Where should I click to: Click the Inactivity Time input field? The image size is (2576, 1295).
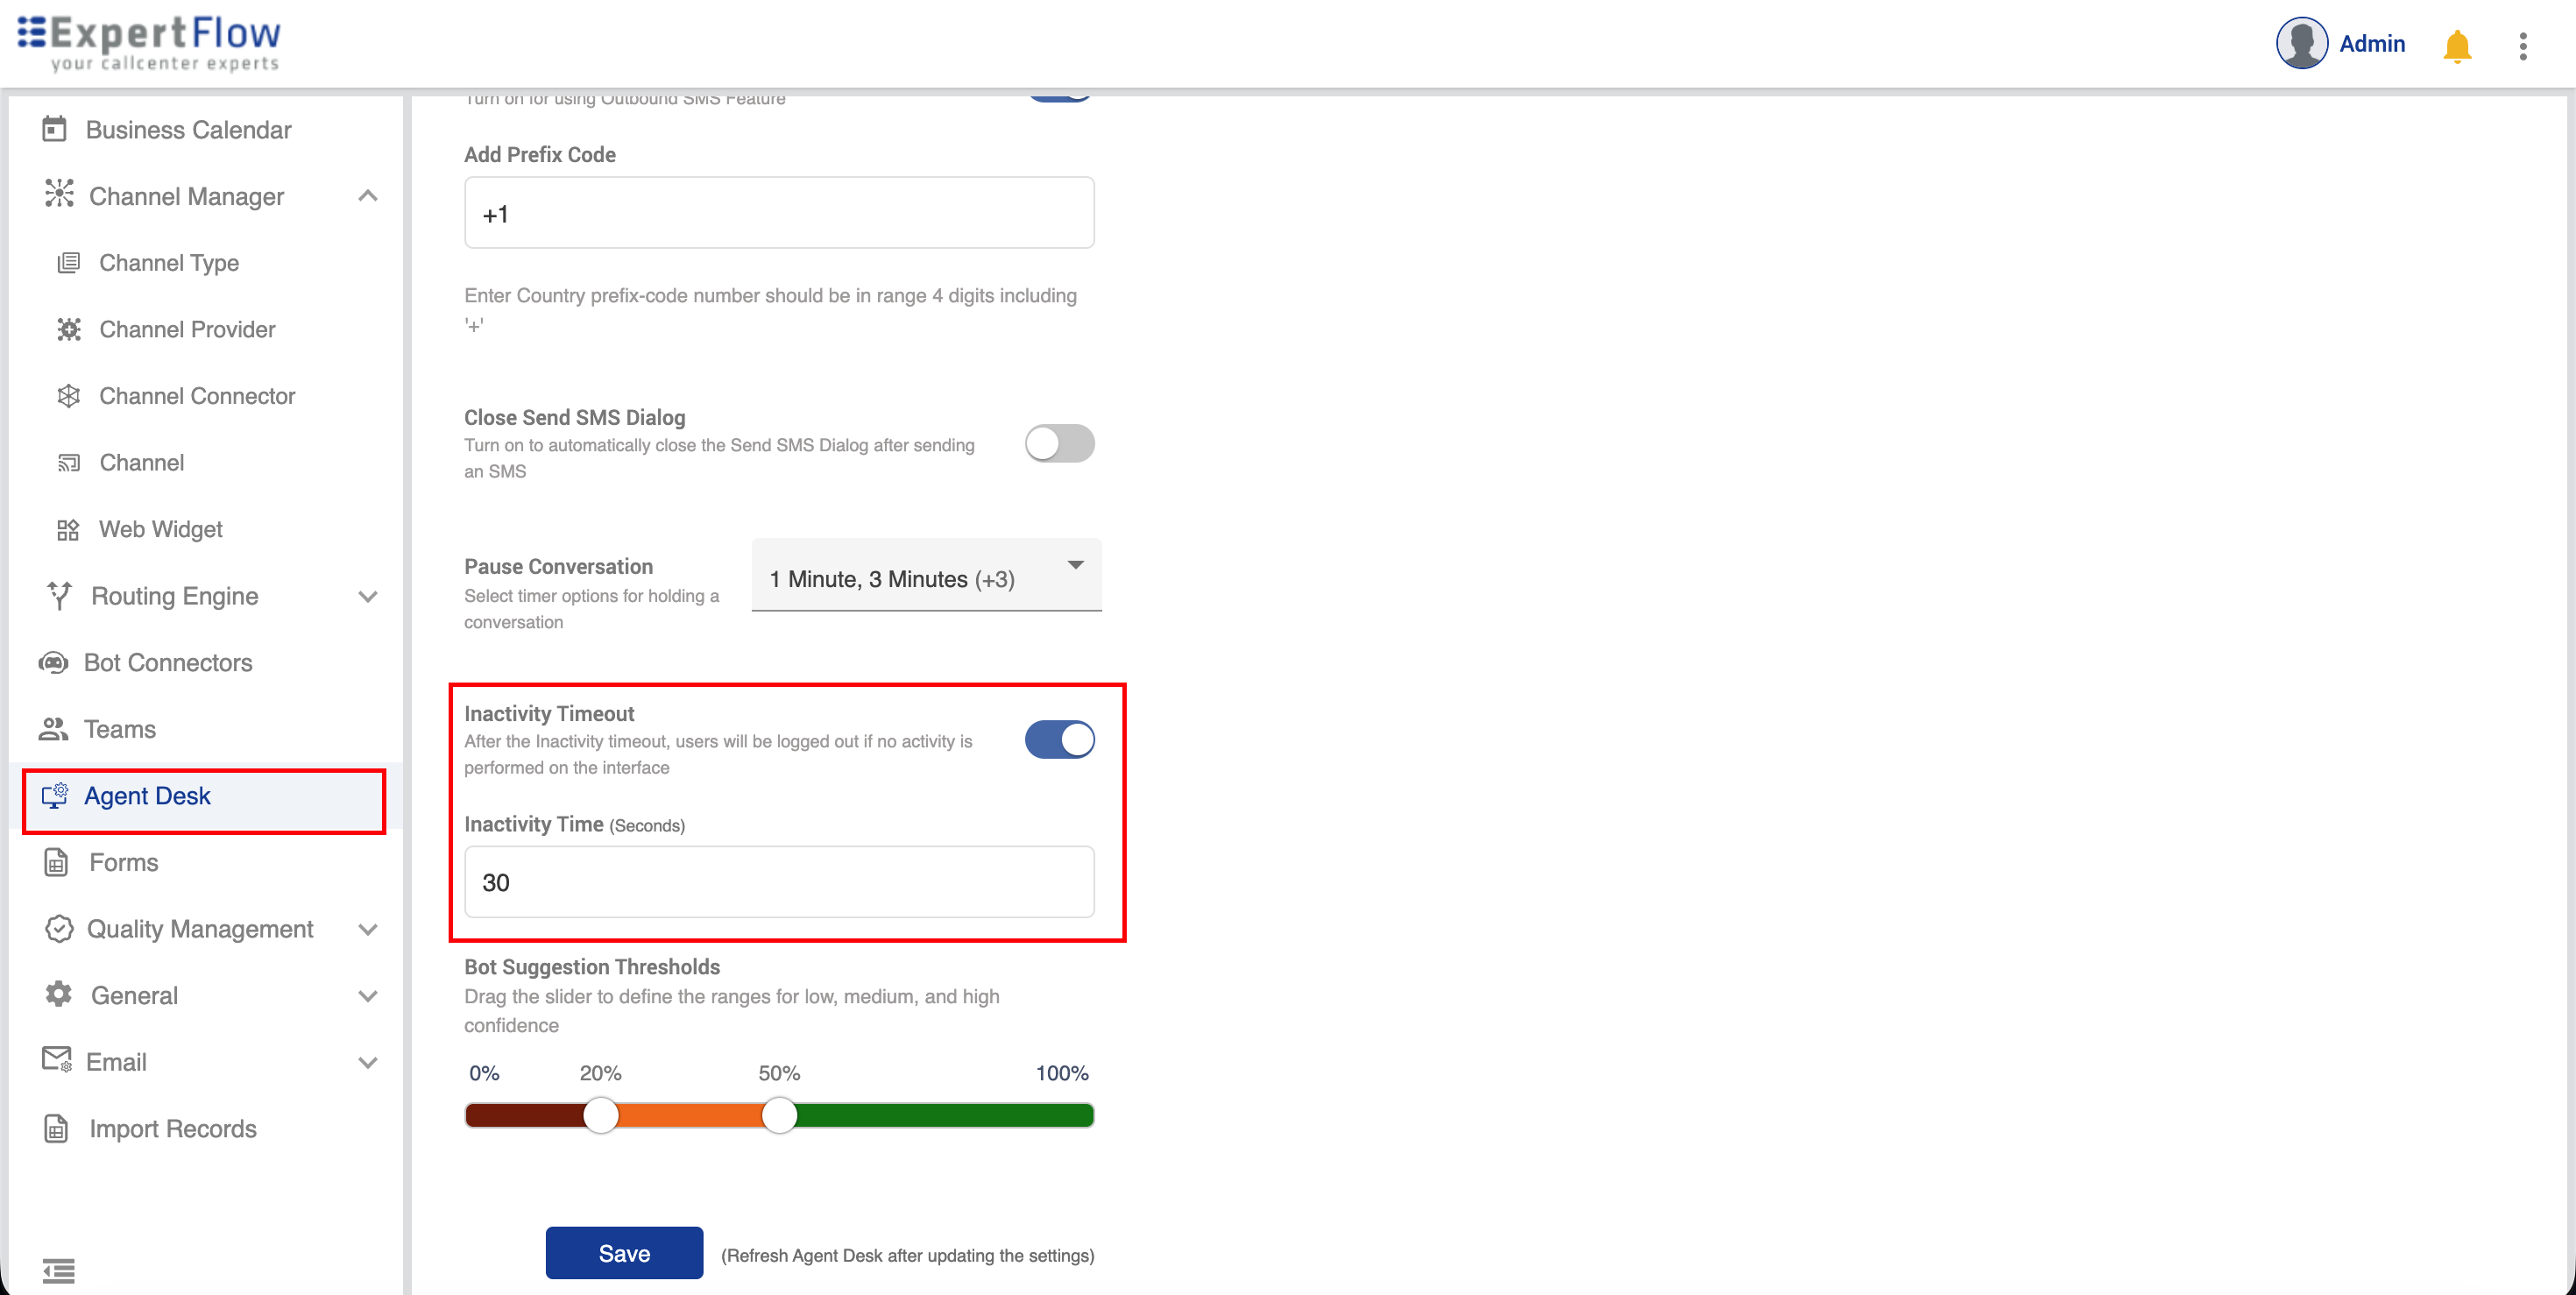click(x=779, y=882)
